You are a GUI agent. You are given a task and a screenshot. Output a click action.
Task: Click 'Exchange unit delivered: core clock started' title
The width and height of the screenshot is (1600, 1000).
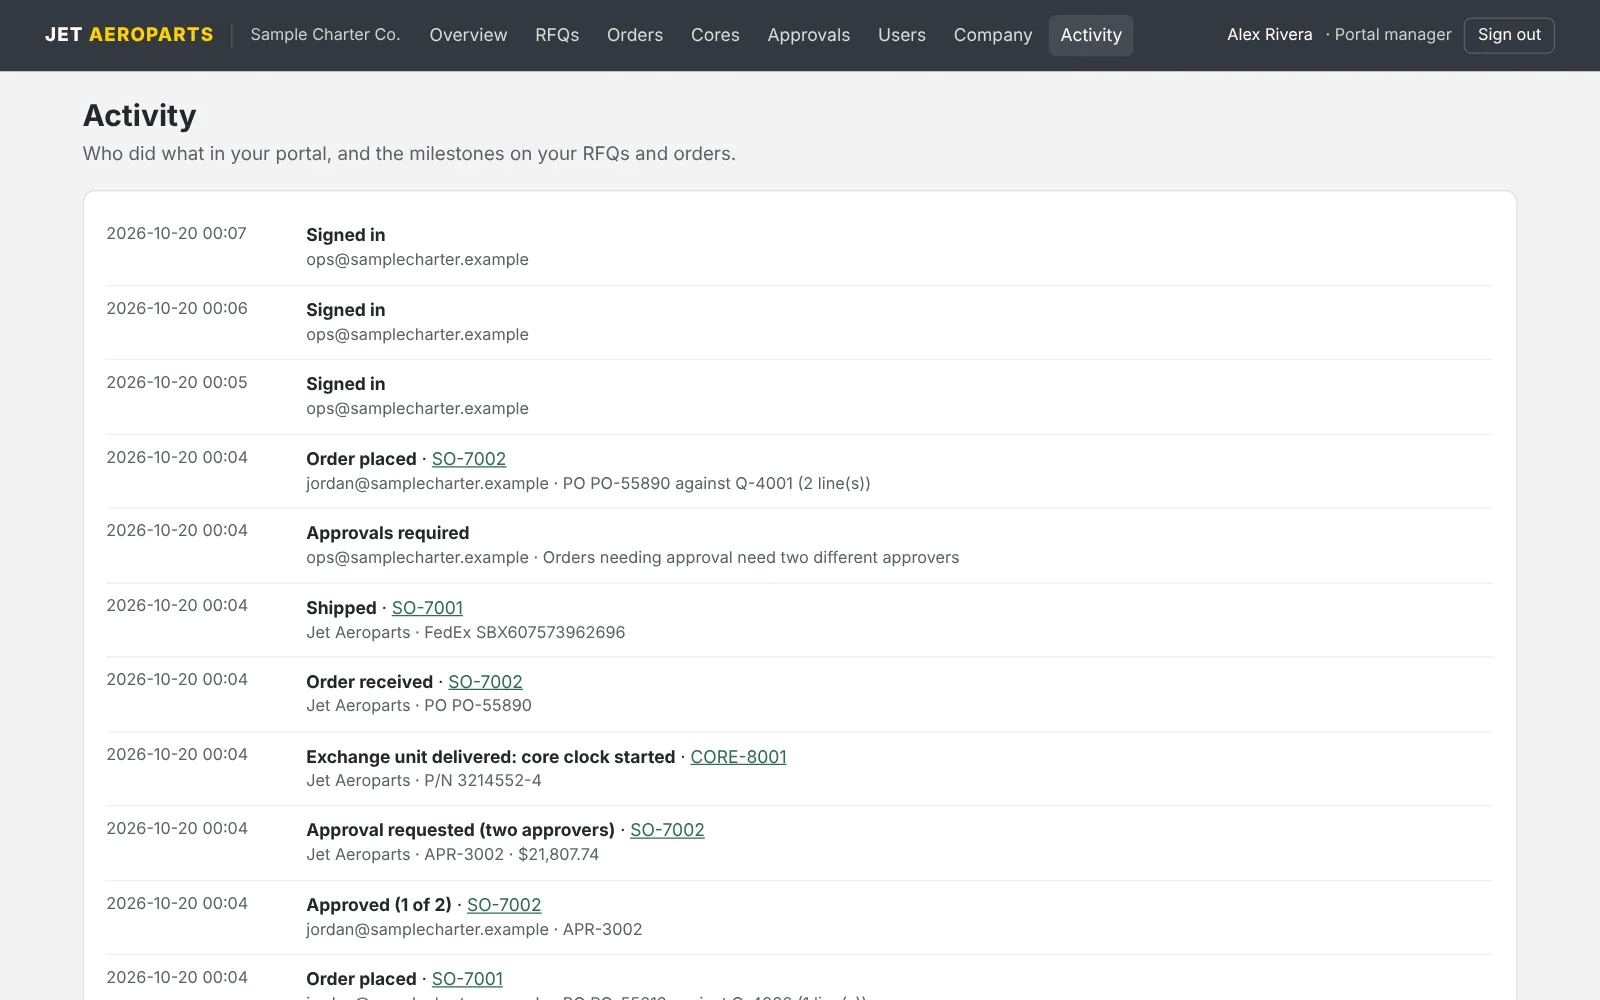point(491,757)
